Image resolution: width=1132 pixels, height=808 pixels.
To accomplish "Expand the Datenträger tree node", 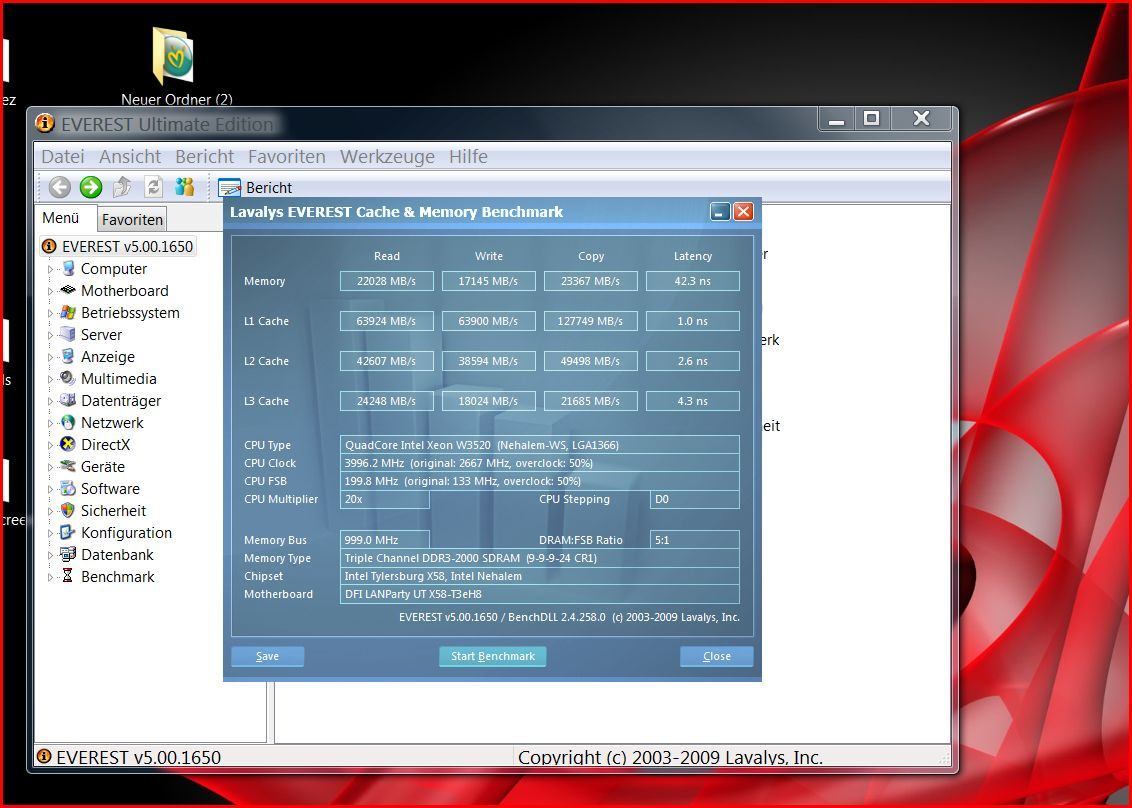I will [x=51, y=401].
